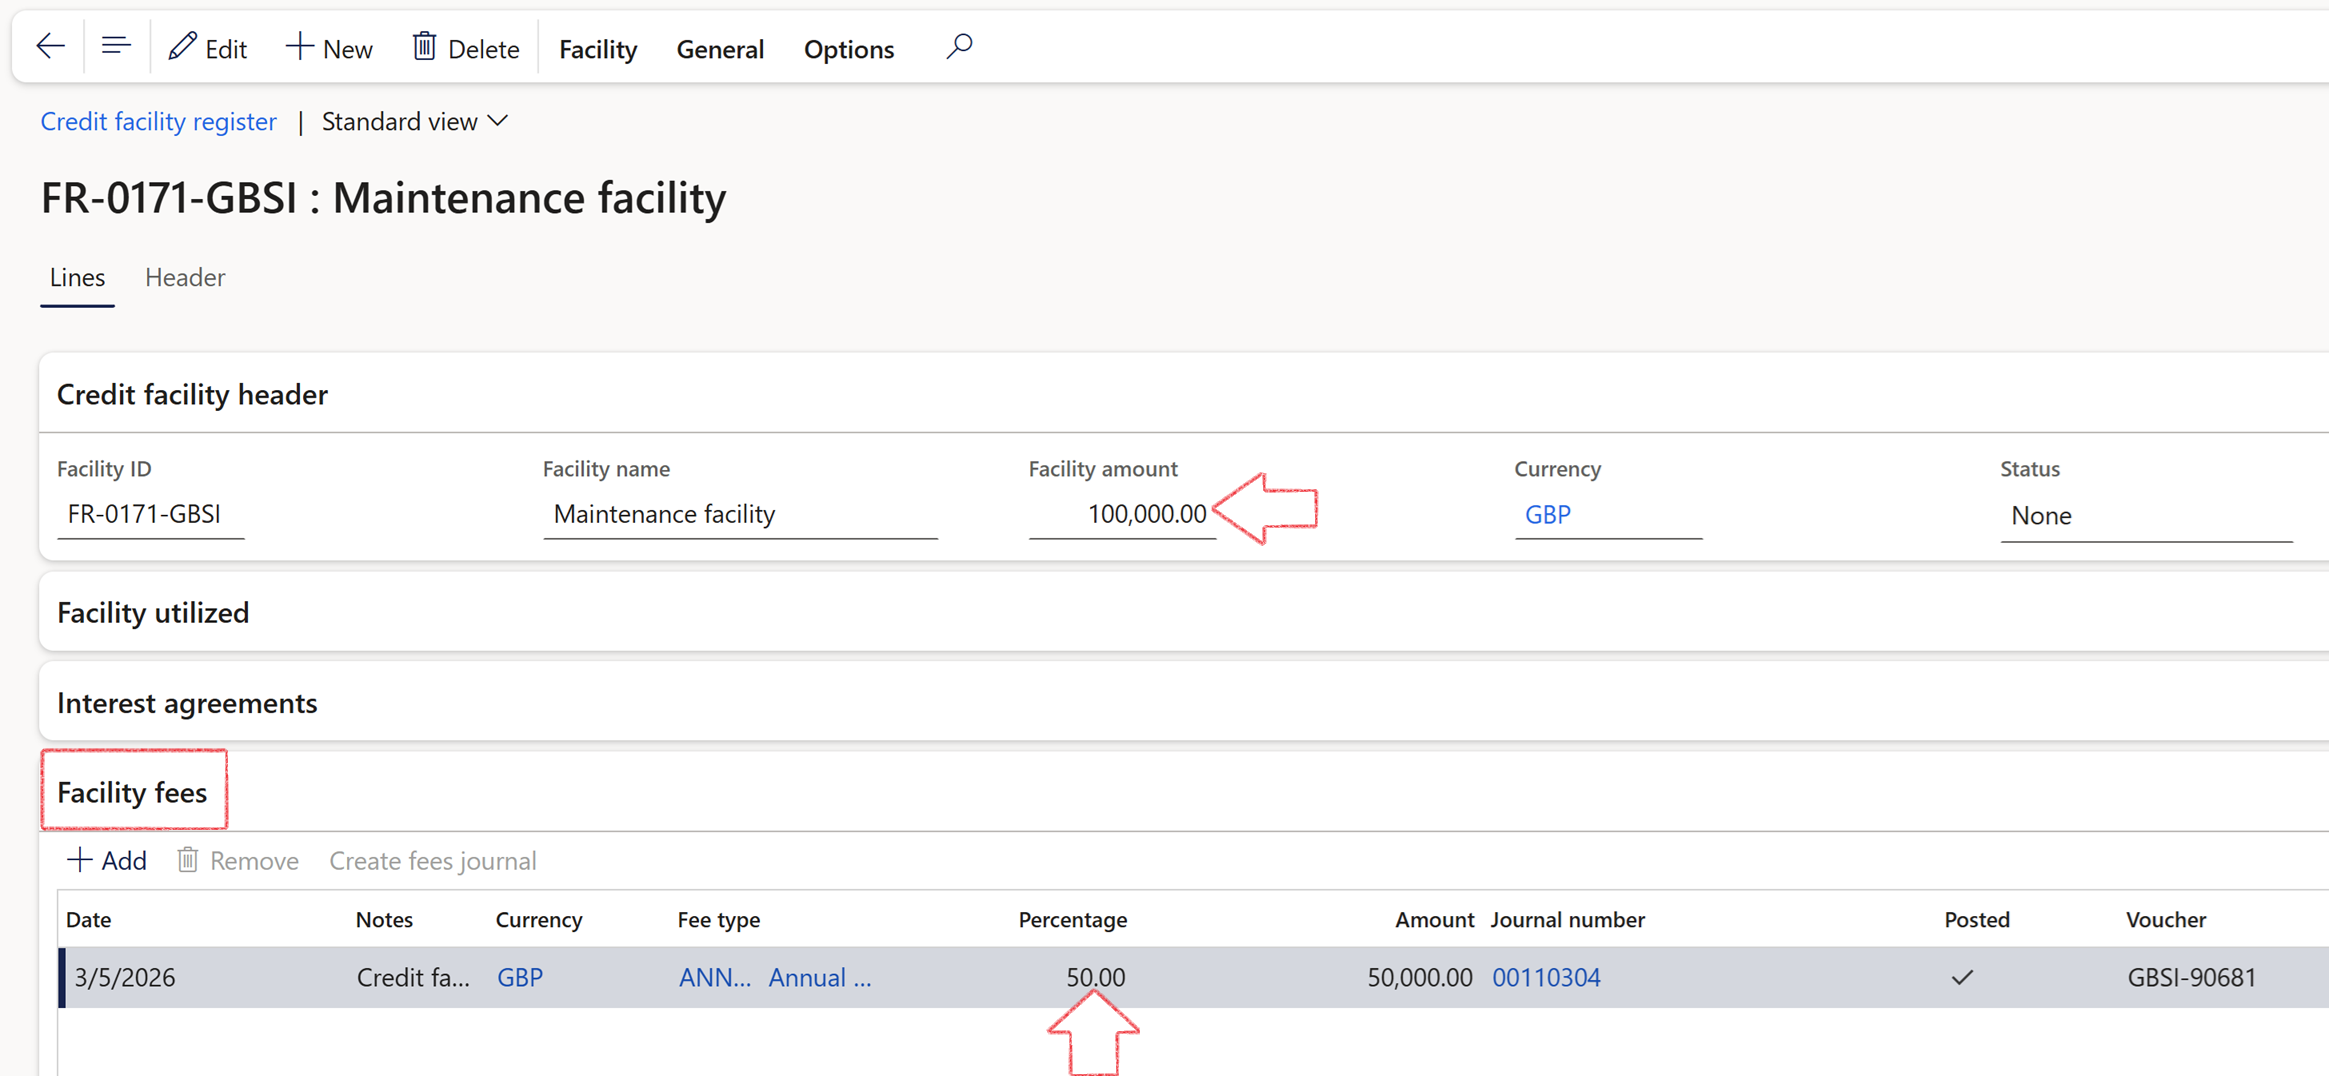
Task: Expand the Interest agreements section
Action: pyautogui.click(x=187, y=702)
